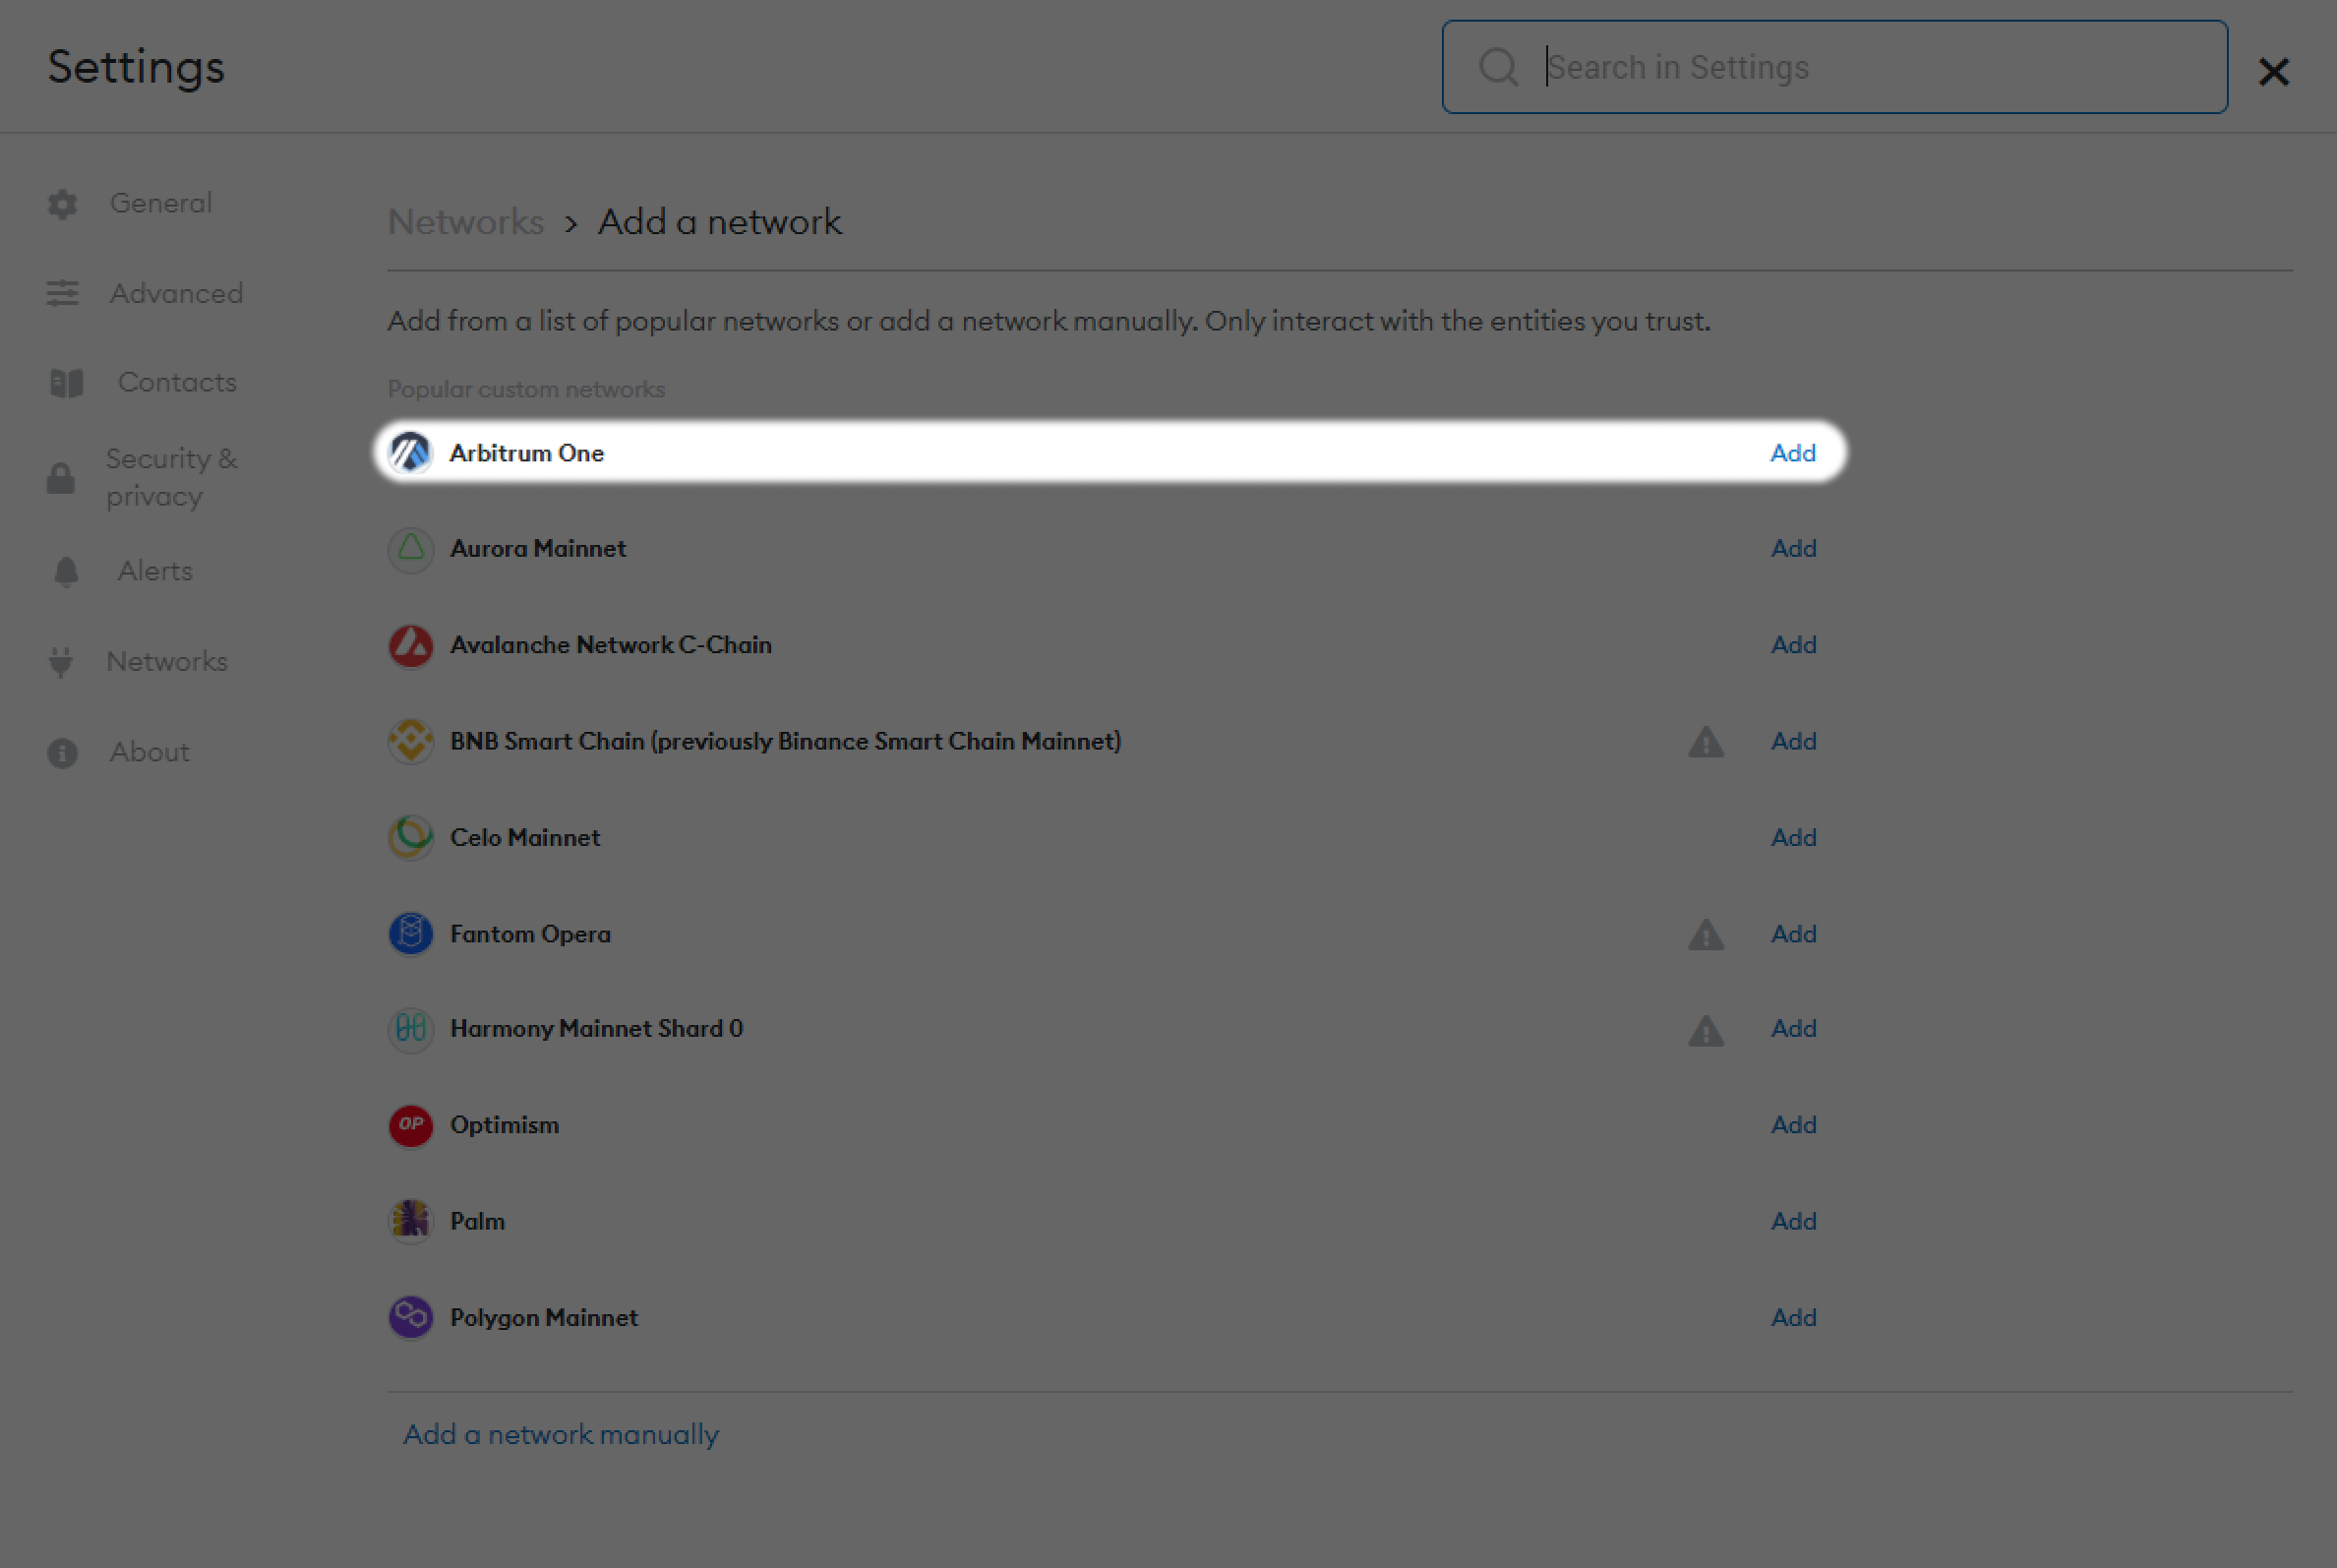This screenshot has height=1568, width=2337.
Task: Click the Popular custom networks label
Action: [526, 389]
